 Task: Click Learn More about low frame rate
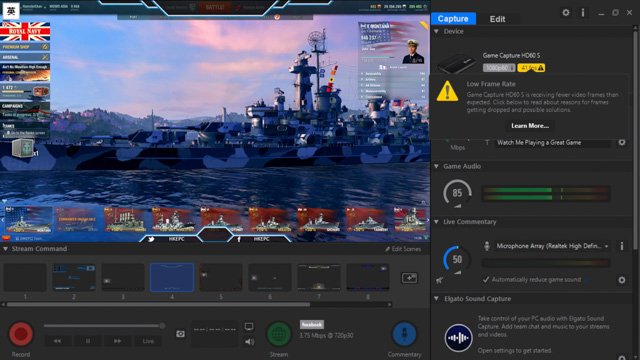(530, 126)
